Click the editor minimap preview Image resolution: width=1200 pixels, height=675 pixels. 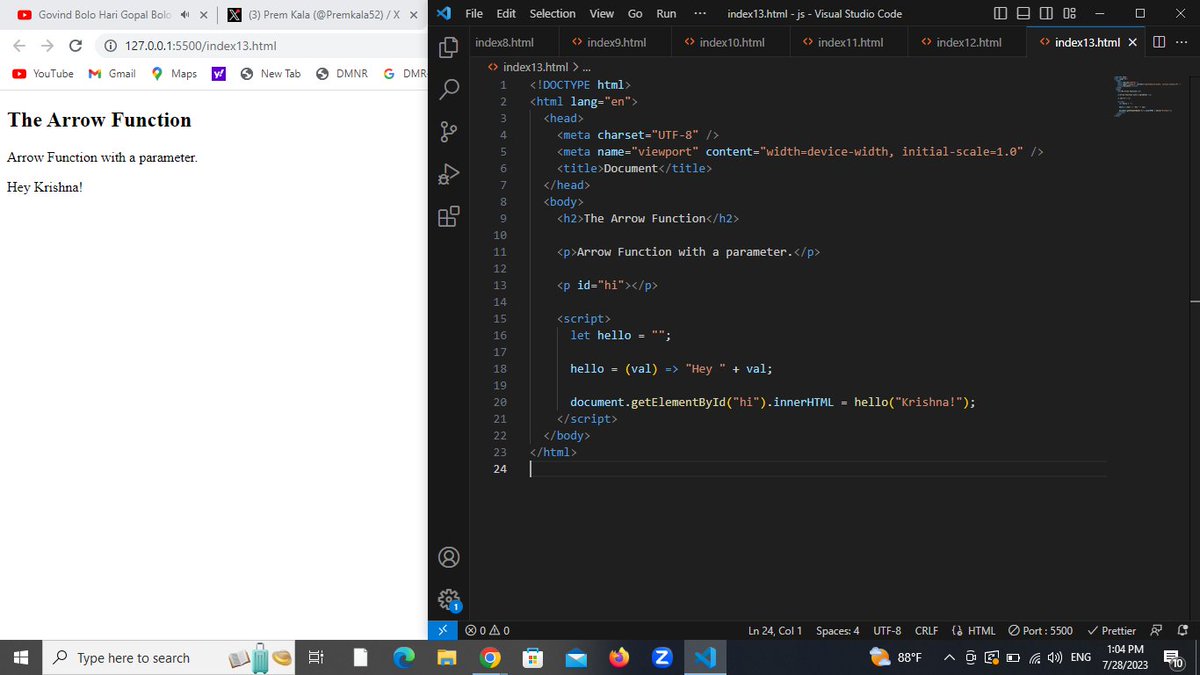(1149, 97)
